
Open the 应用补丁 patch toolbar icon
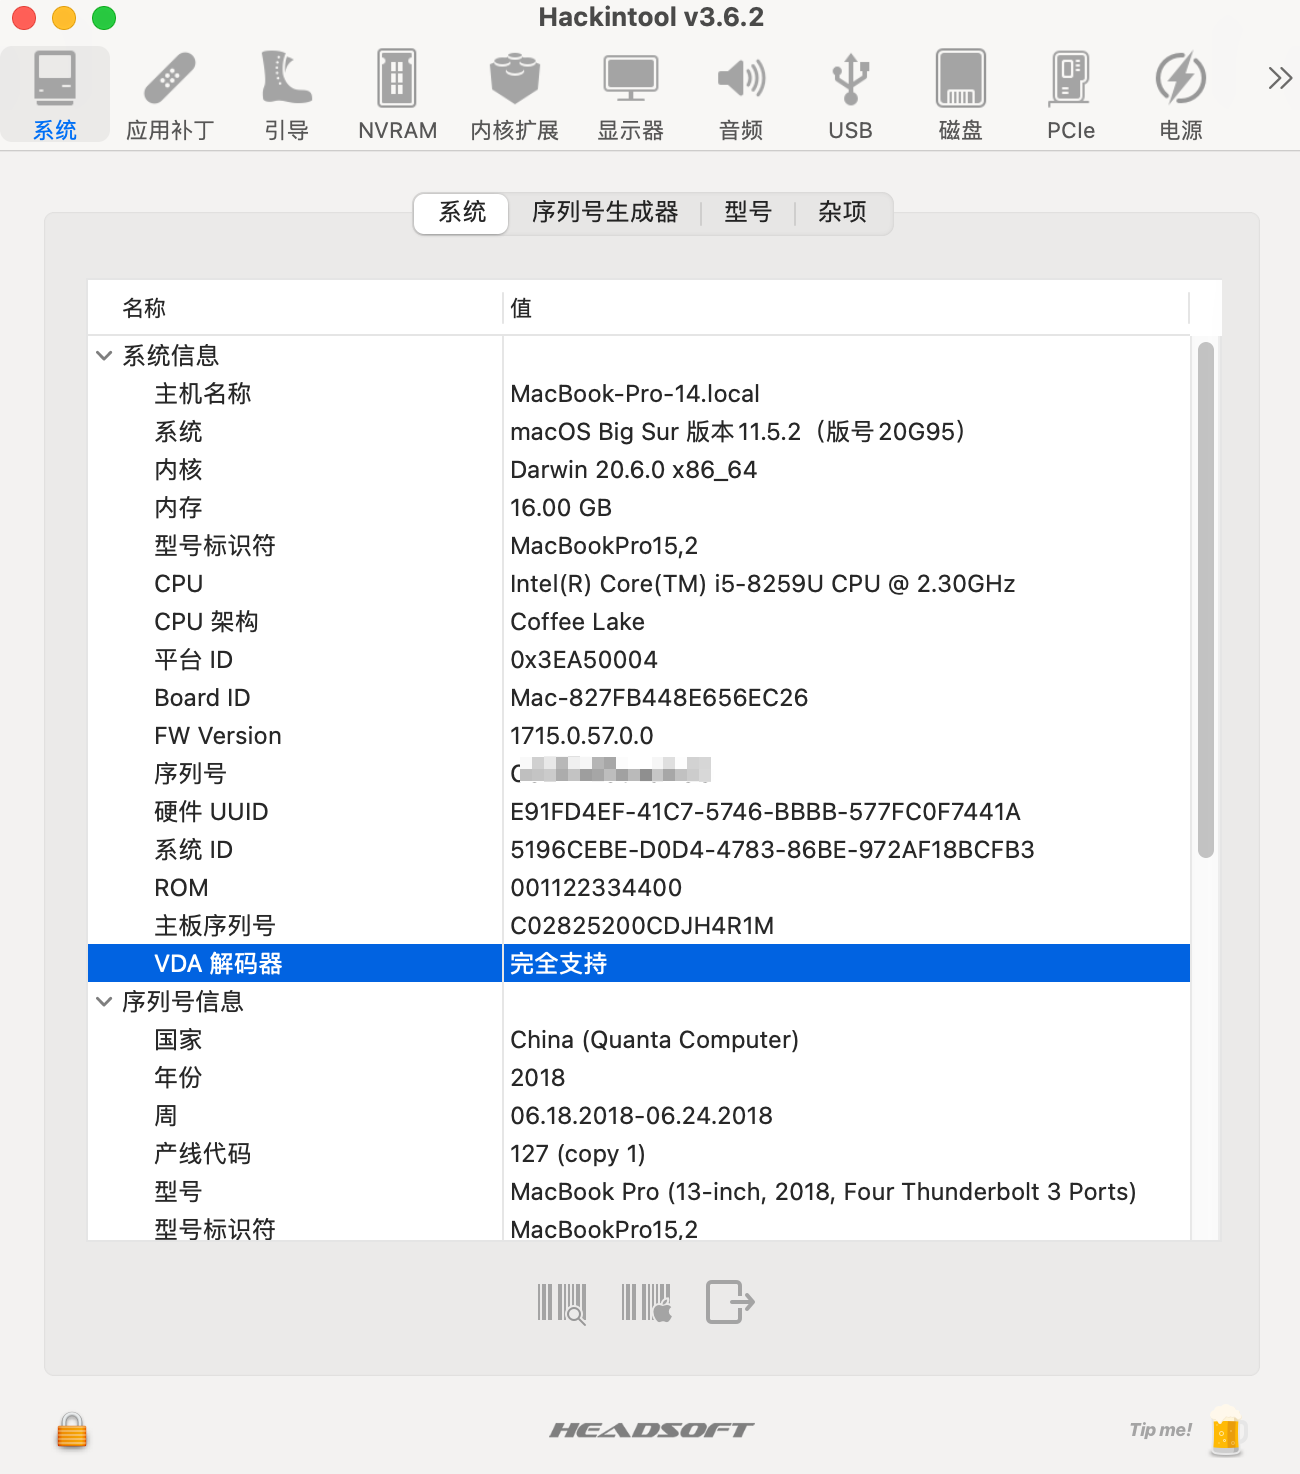point(170,95)
